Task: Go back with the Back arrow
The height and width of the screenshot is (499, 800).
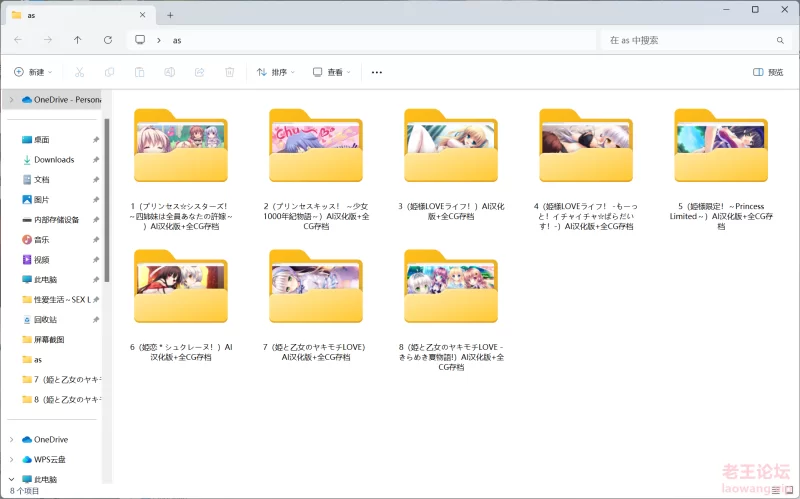Action: (x=18, y=40)
